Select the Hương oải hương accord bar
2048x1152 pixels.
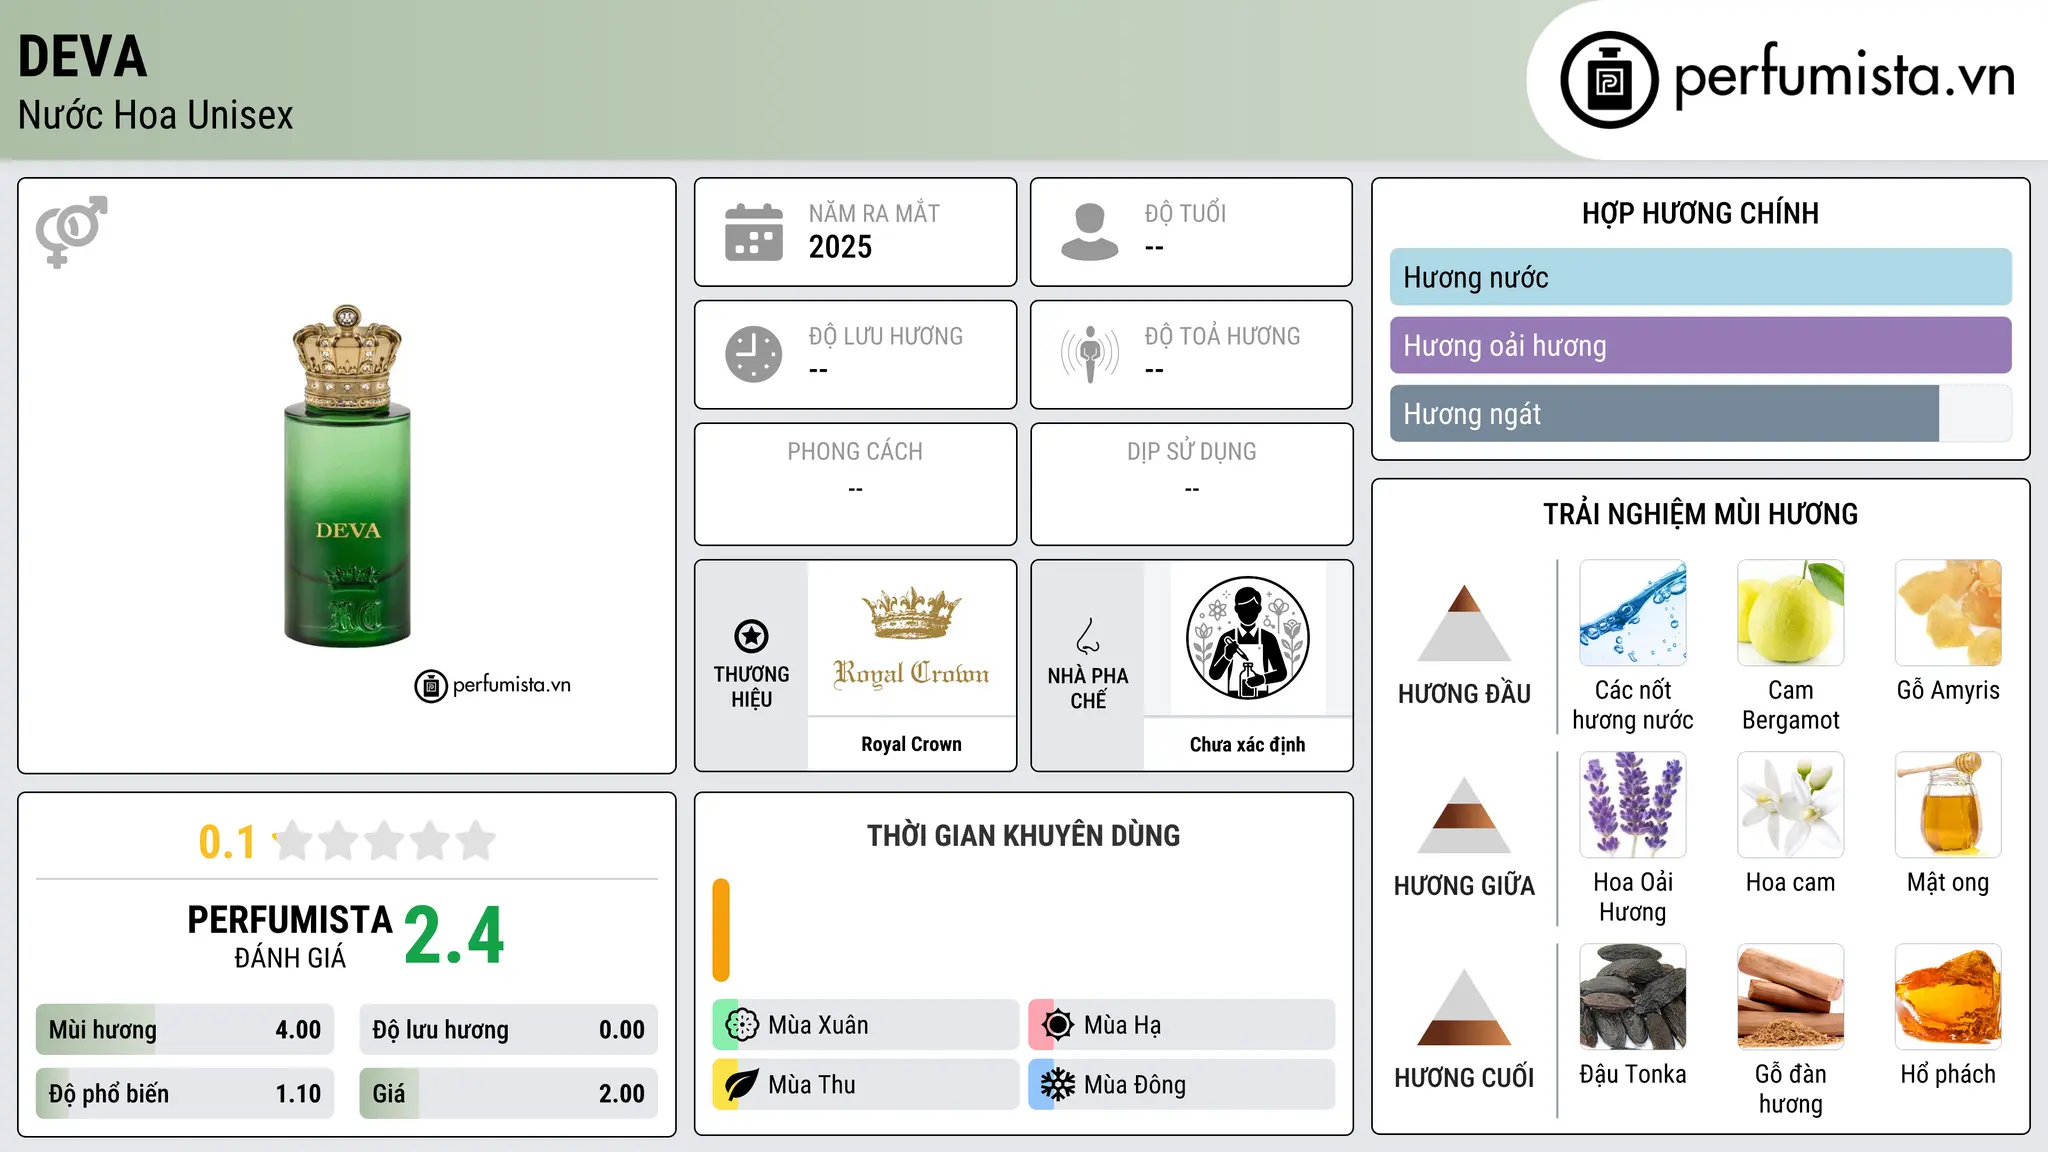1701,345
